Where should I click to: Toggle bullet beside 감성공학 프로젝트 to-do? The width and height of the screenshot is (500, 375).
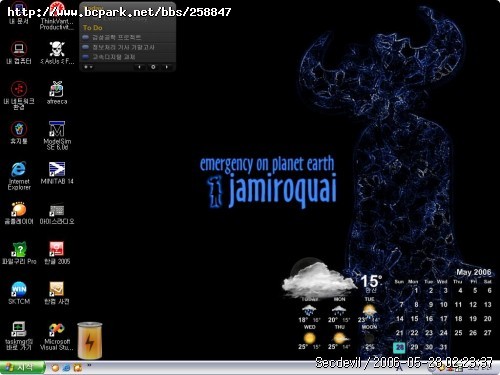pyautogui.click(x=85, y=37)
